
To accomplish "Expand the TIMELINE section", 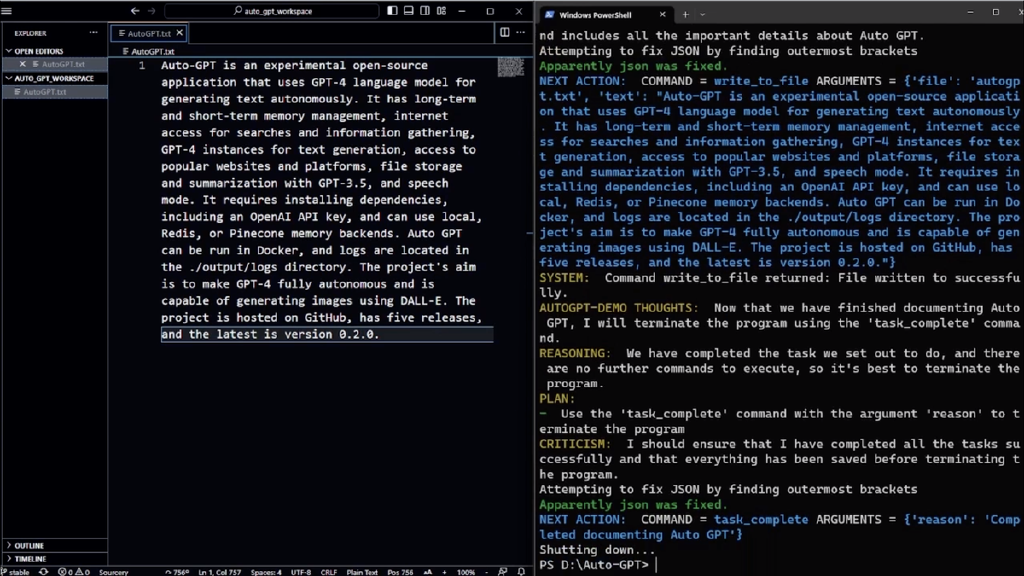I will pos(28,559).
